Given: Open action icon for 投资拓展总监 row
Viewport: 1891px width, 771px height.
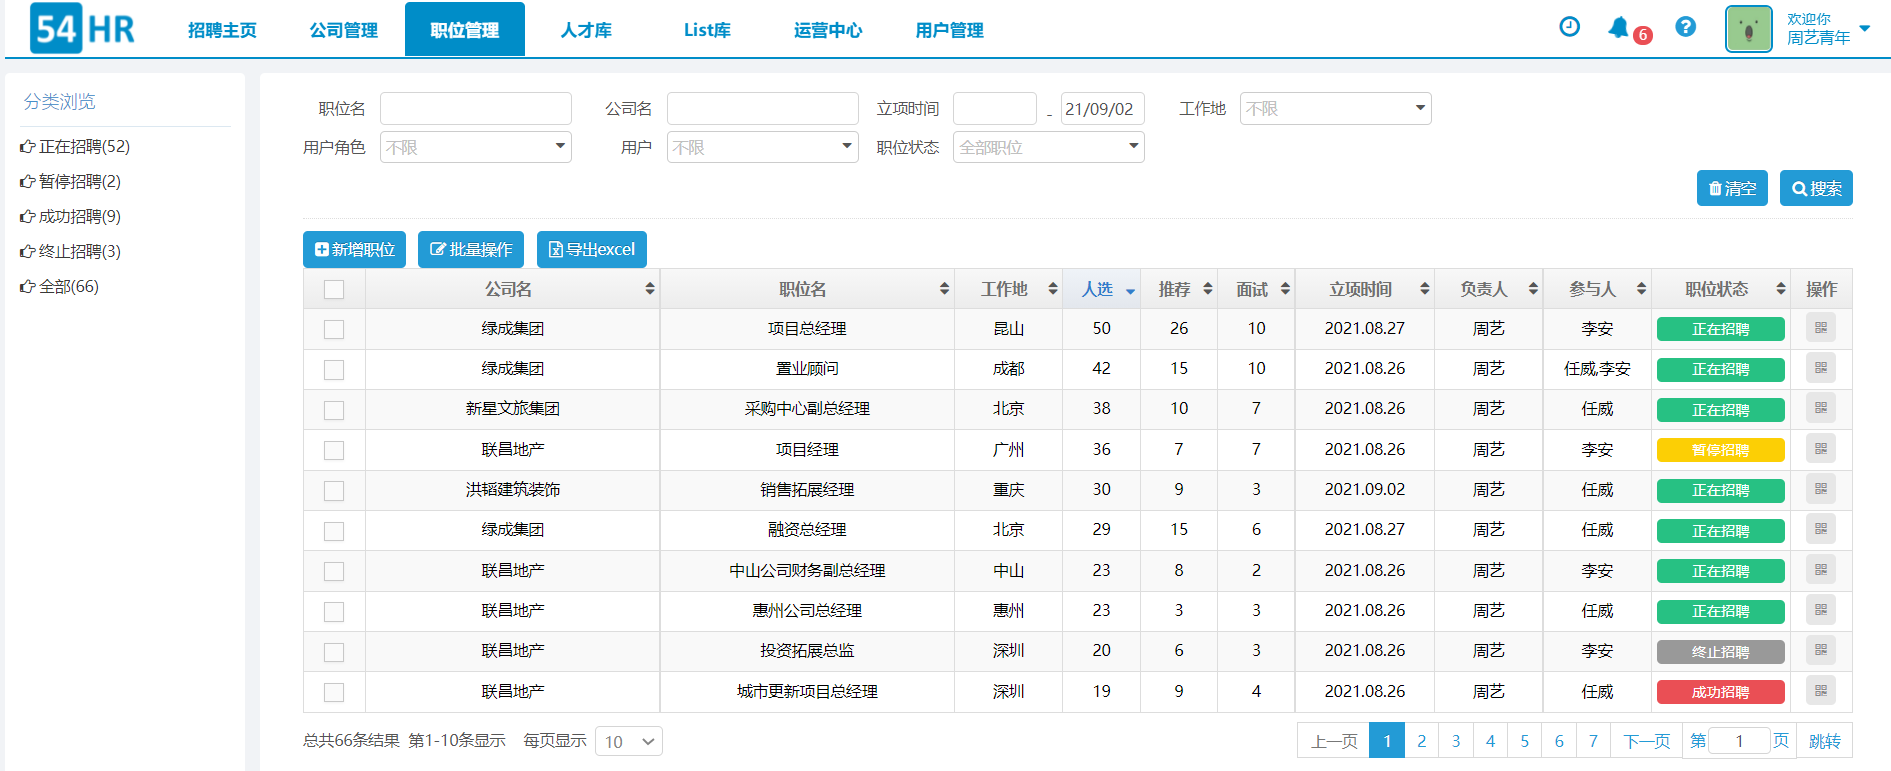Looking at the screenshot, I should 1821,650.
